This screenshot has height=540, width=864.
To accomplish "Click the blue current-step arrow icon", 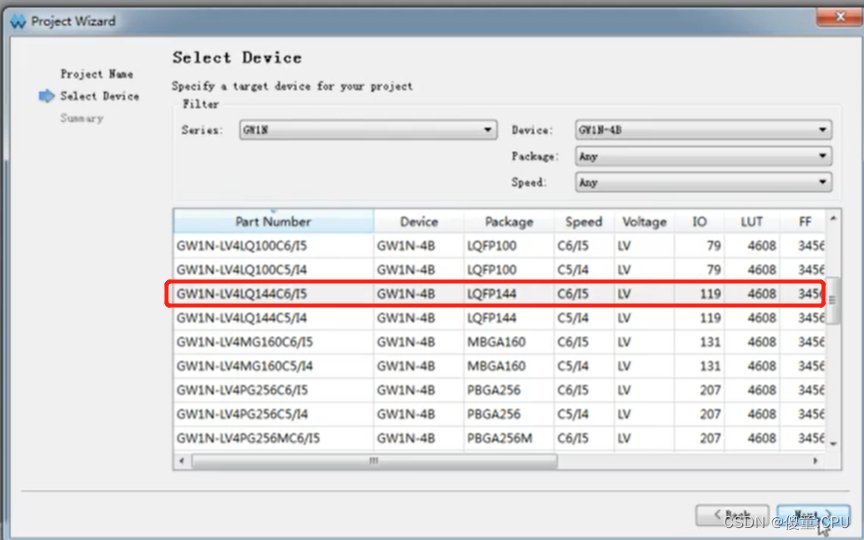I will click(x=46, y=96).
